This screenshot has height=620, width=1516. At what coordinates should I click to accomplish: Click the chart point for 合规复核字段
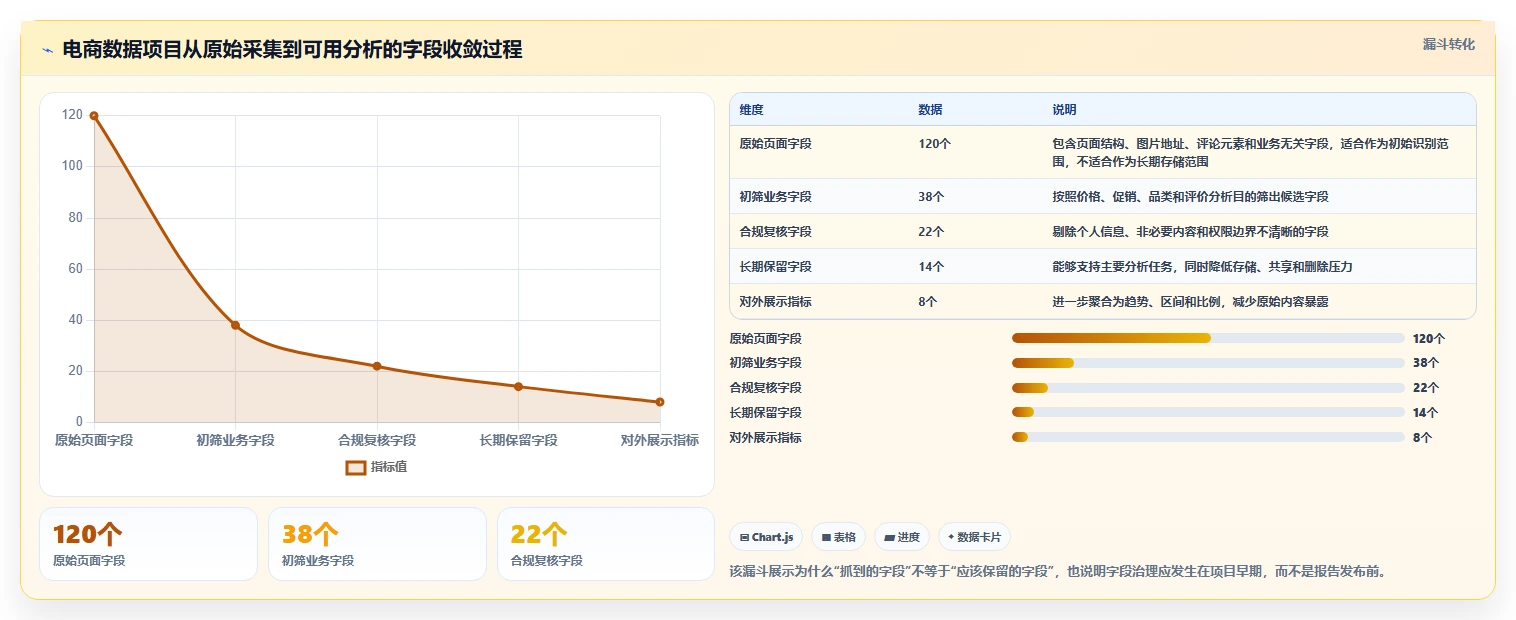(377, 366)
